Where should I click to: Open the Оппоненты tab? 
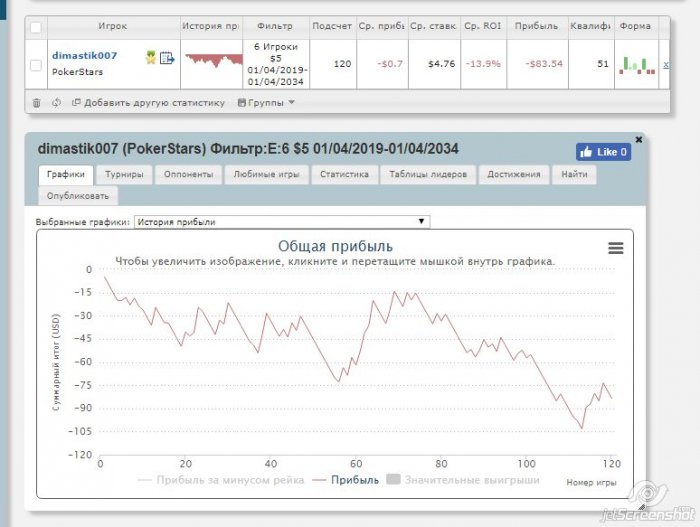tap(188, 174)
